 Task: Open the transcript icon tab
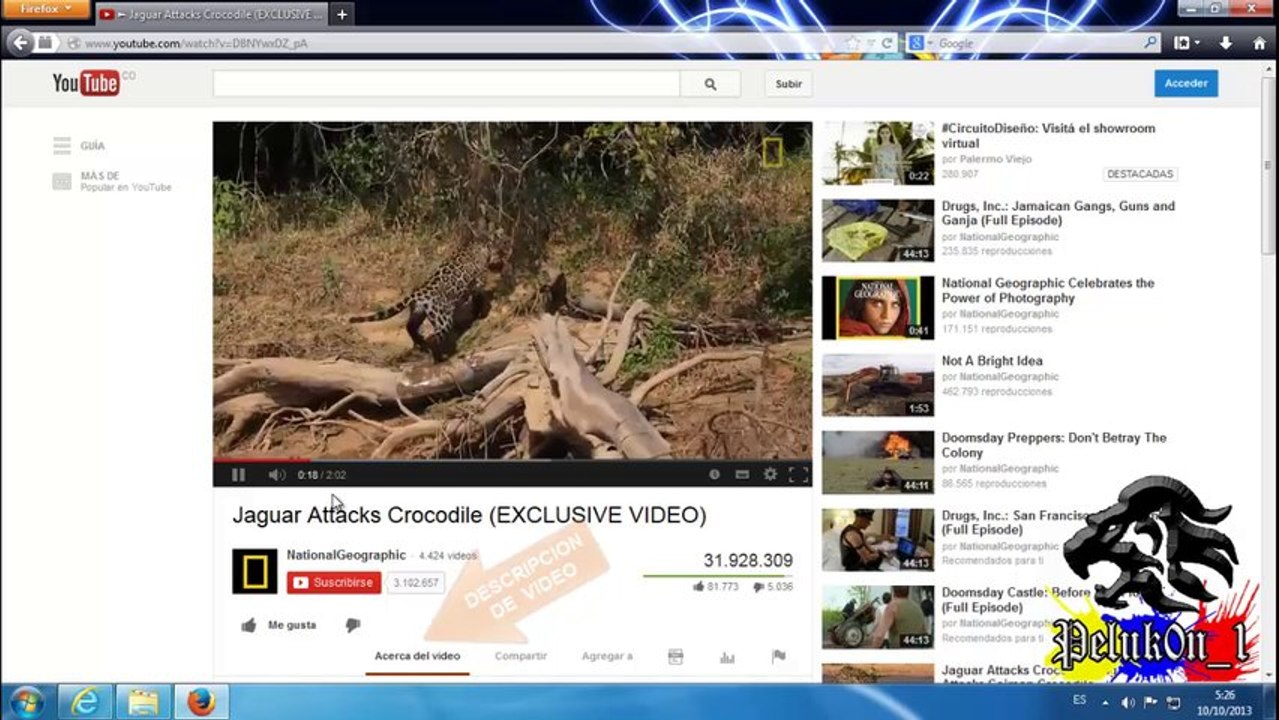(x=676, y=656)
